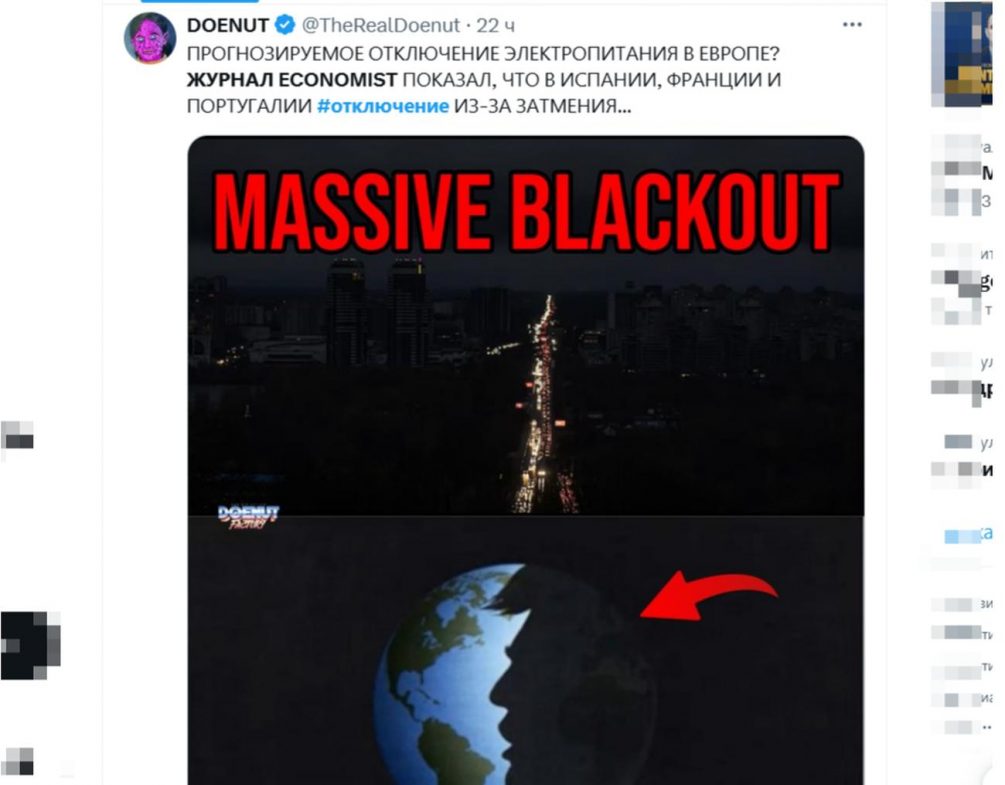Open the tweet via the "22 ч" timestamp
This screenshot has height=785, width=1005.
click(x=497, y=24)
